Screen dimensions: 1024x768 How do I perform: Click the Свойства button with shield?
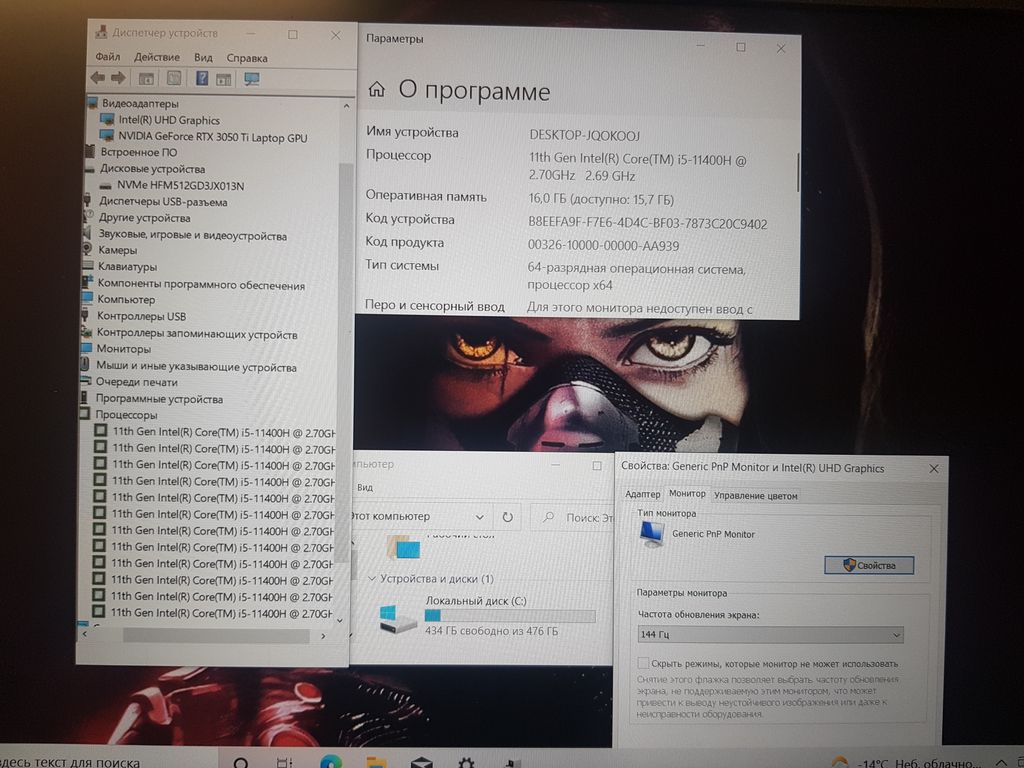(x=869, y=566)
